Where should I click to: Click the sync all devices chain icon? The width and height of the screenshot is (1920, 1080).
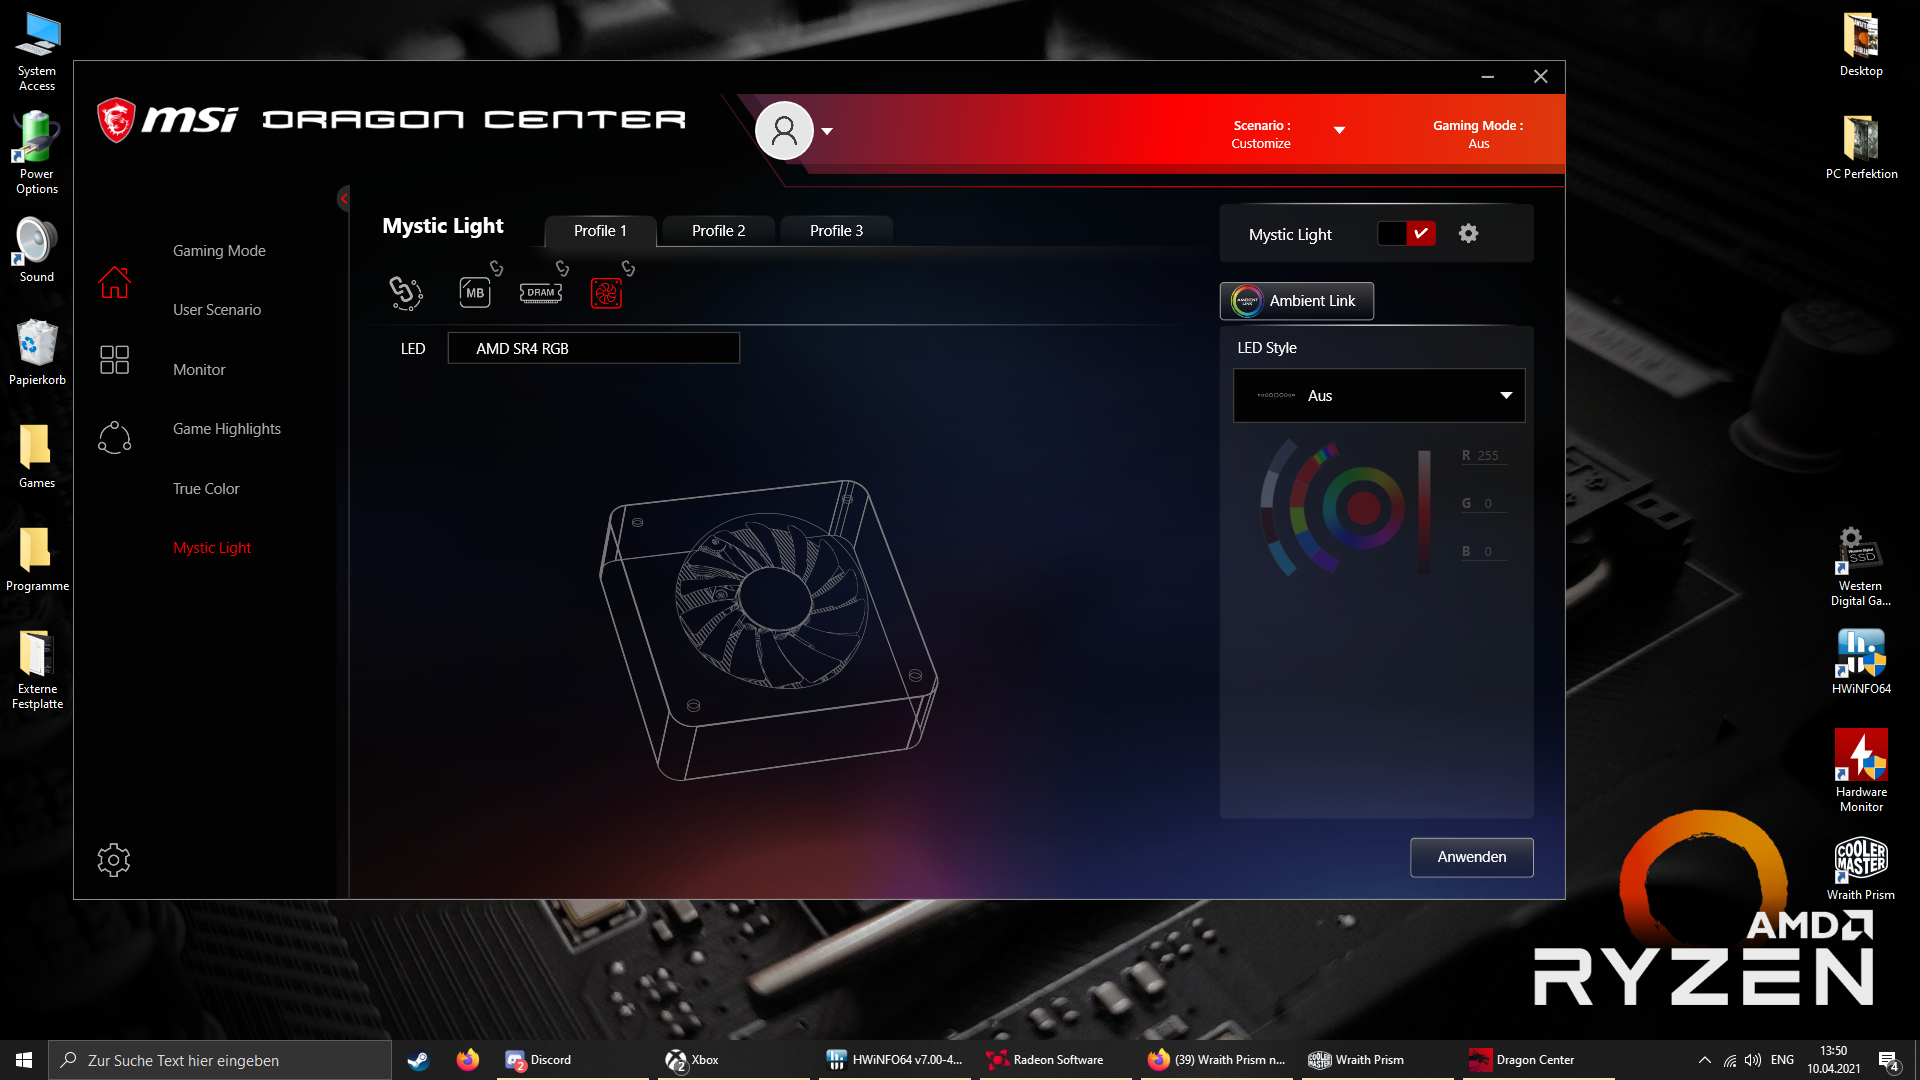pos(405,292)
